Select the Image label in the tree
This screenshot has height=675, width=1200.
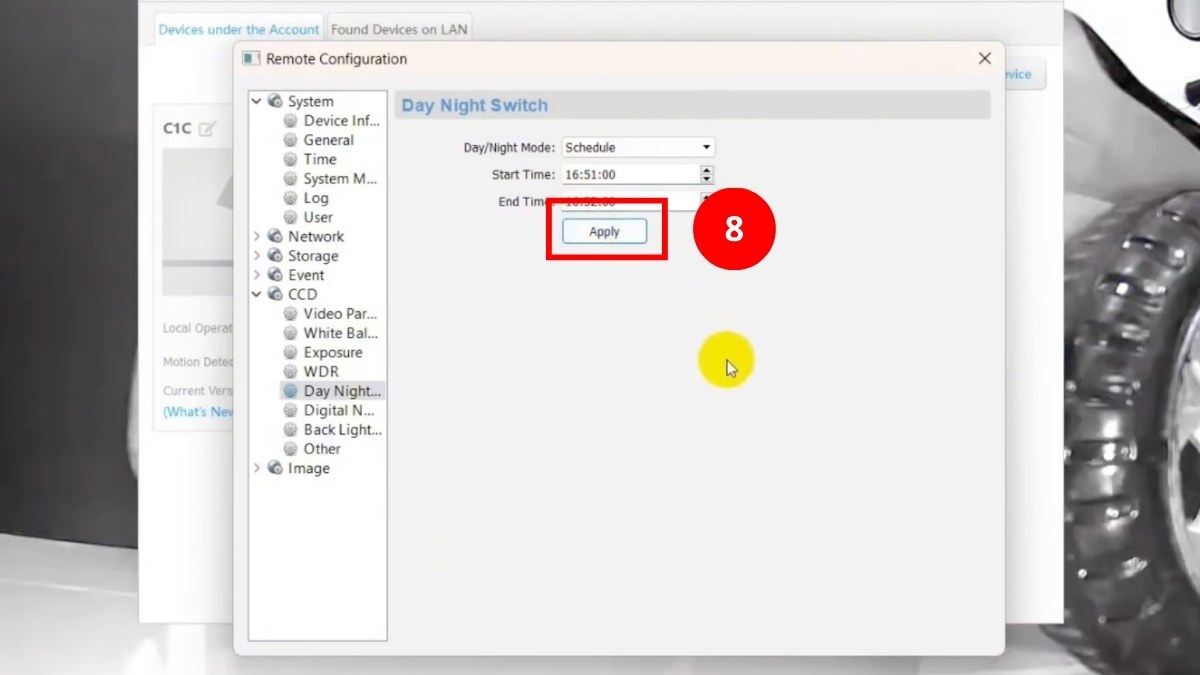pyautogui.click(x=309, y=468)
